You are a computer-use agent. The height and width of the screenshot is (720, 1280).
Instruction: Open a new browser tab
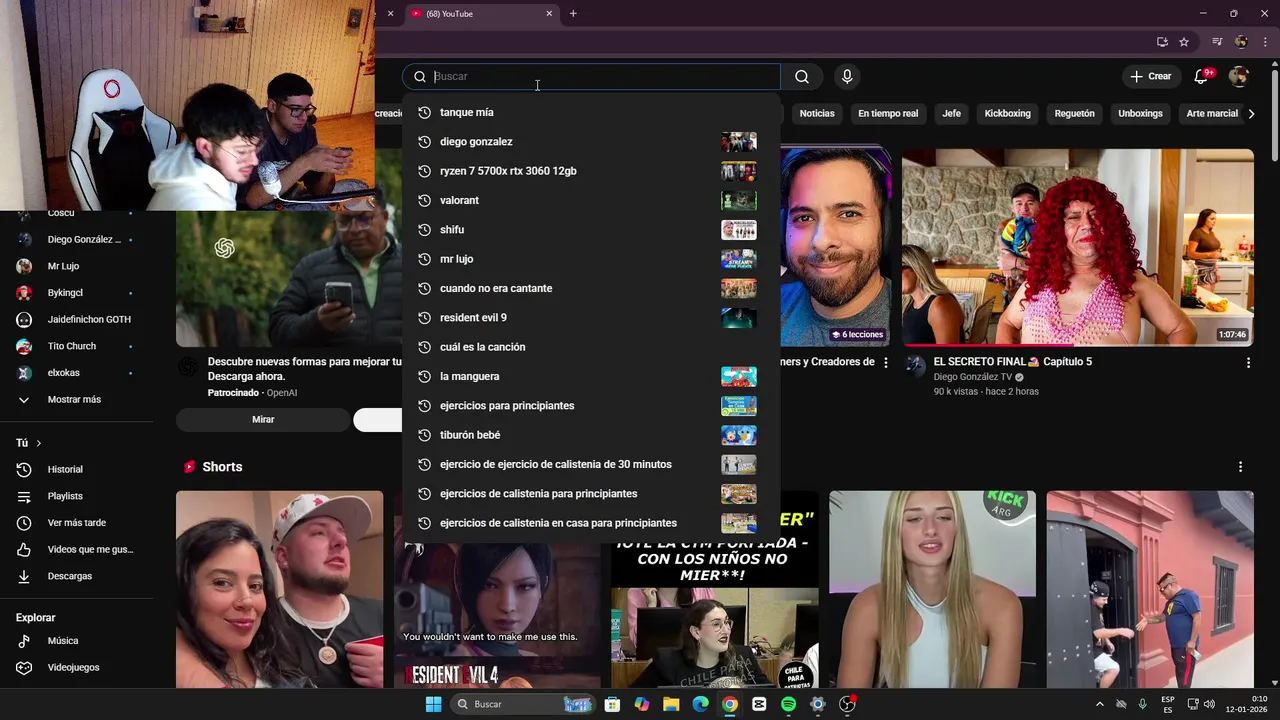573,14
